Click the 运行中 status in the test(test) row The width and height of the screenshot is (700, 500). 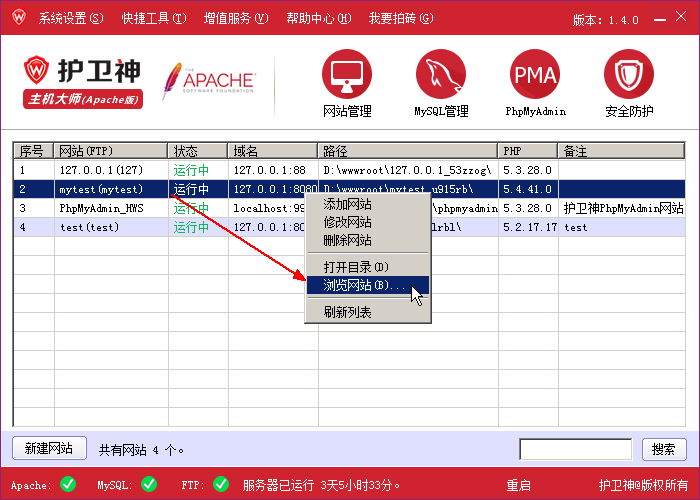(x=191, y=227)
